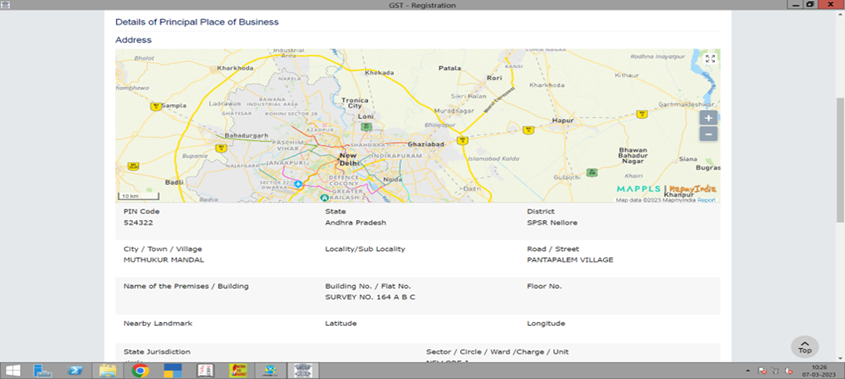Viewport: 845px width, 379px height.
Task: Select road value PANTAPALEM VILLAGE
Action: tap(570, 259)
